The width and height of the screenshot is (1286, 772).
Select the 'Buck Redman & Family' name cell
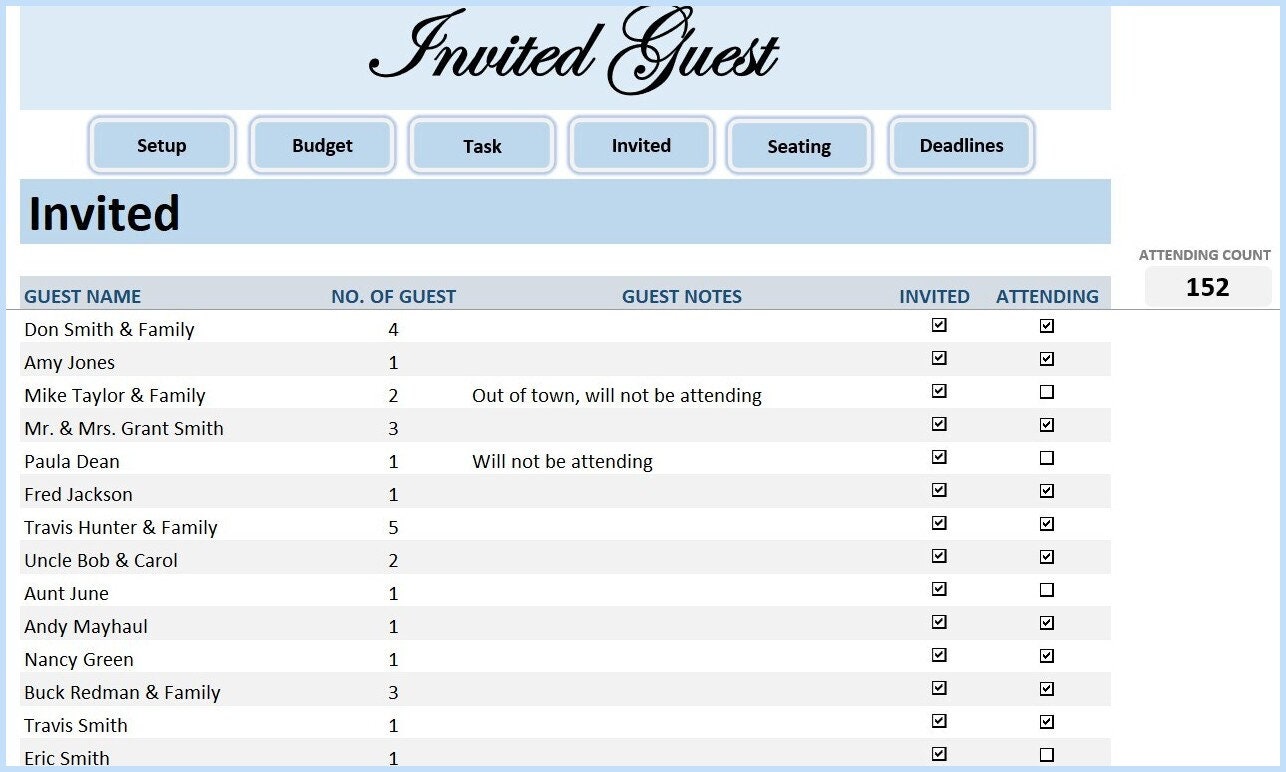(x=122, y=693)
